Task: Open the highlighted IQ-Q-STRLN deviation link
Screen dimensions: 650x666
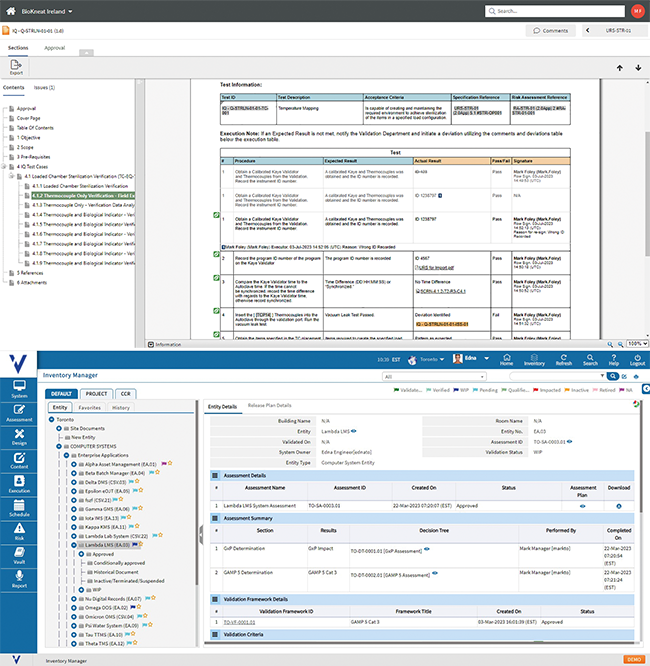Action: [442, 325]
